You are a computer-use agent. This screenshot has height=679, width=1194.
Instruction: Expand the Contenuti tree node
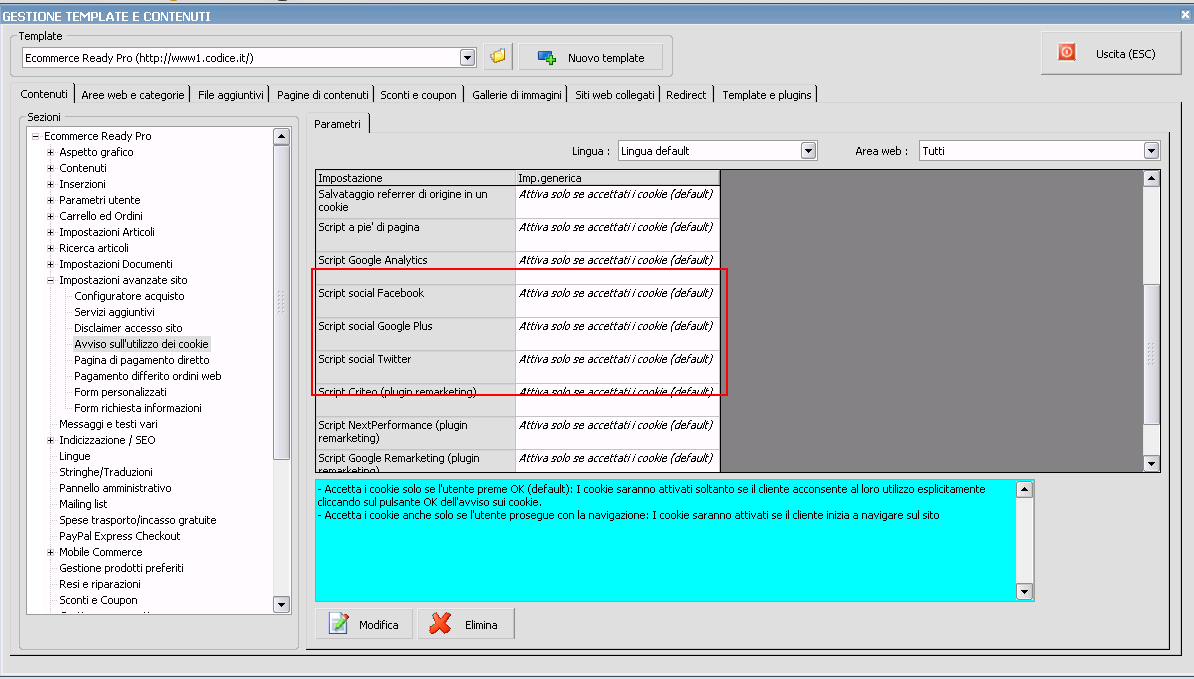click(50, 168)
